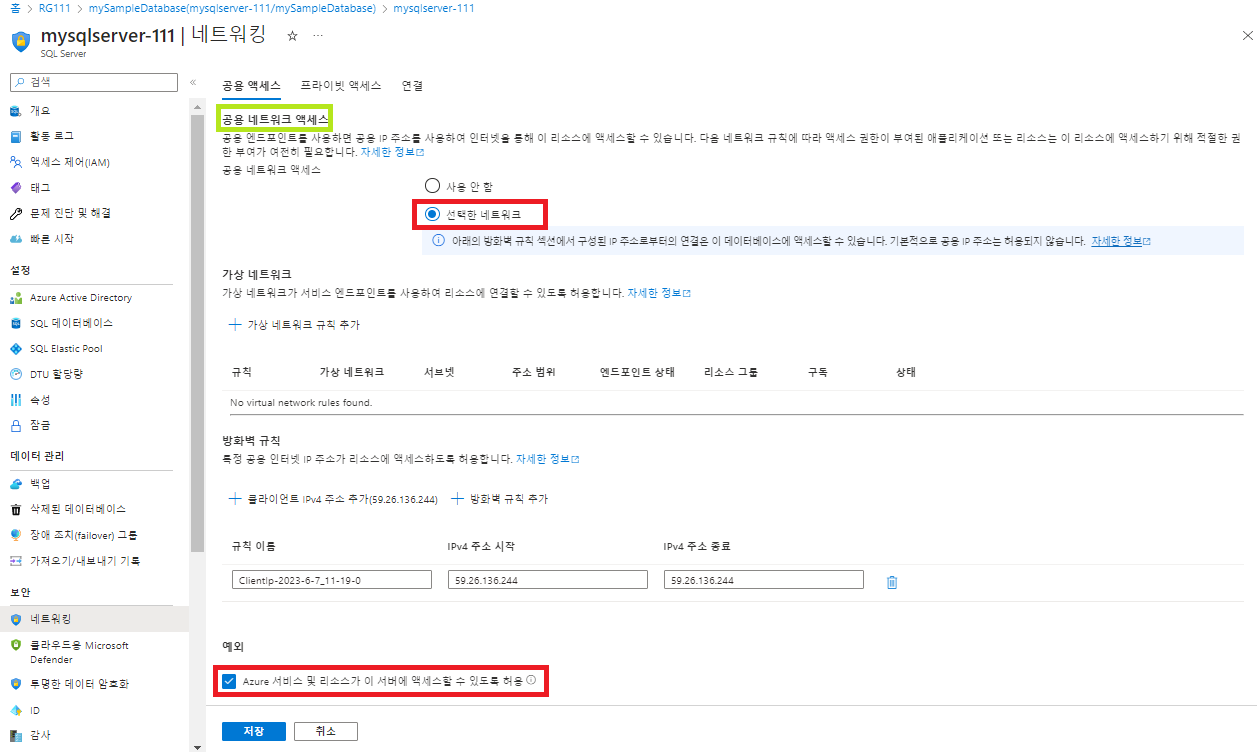The width and height of the screenshot is (1257, 752).
Task: Click the sidebar 검색 search field
Action: point(93,82)
